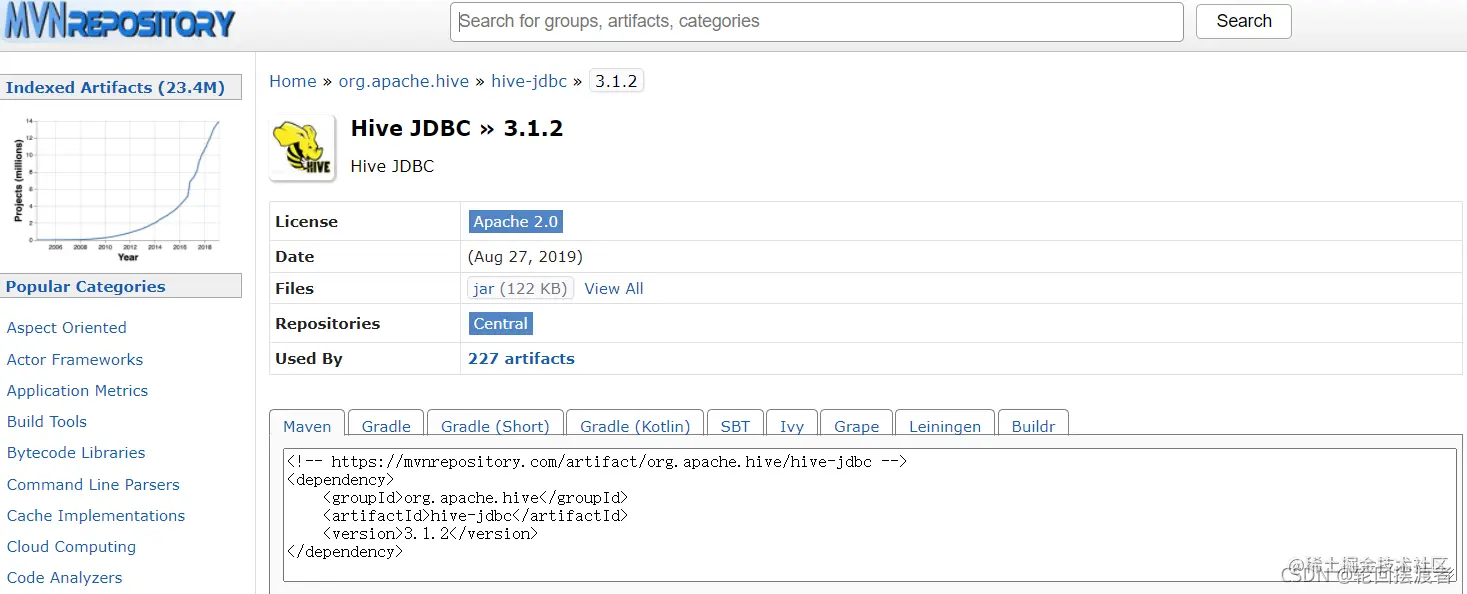Click the Repositories row label
The width and height of the screenshot is (1467, 594).
point(327,323)
